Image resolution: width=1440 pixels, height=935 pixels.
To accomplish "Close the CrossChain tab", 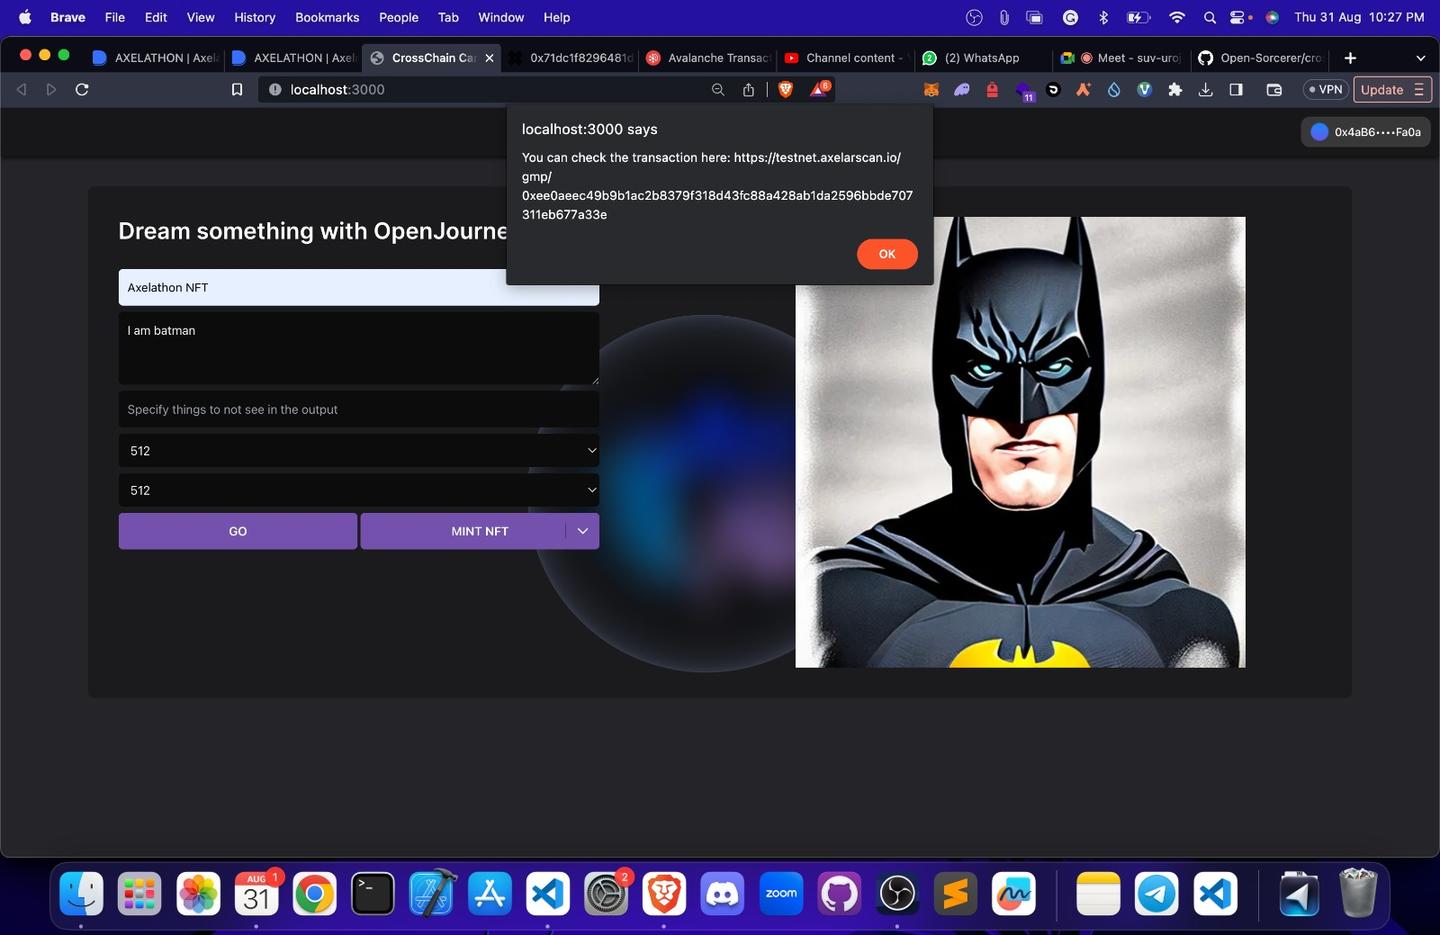I will pyautogui.click(x=489, y=58).
